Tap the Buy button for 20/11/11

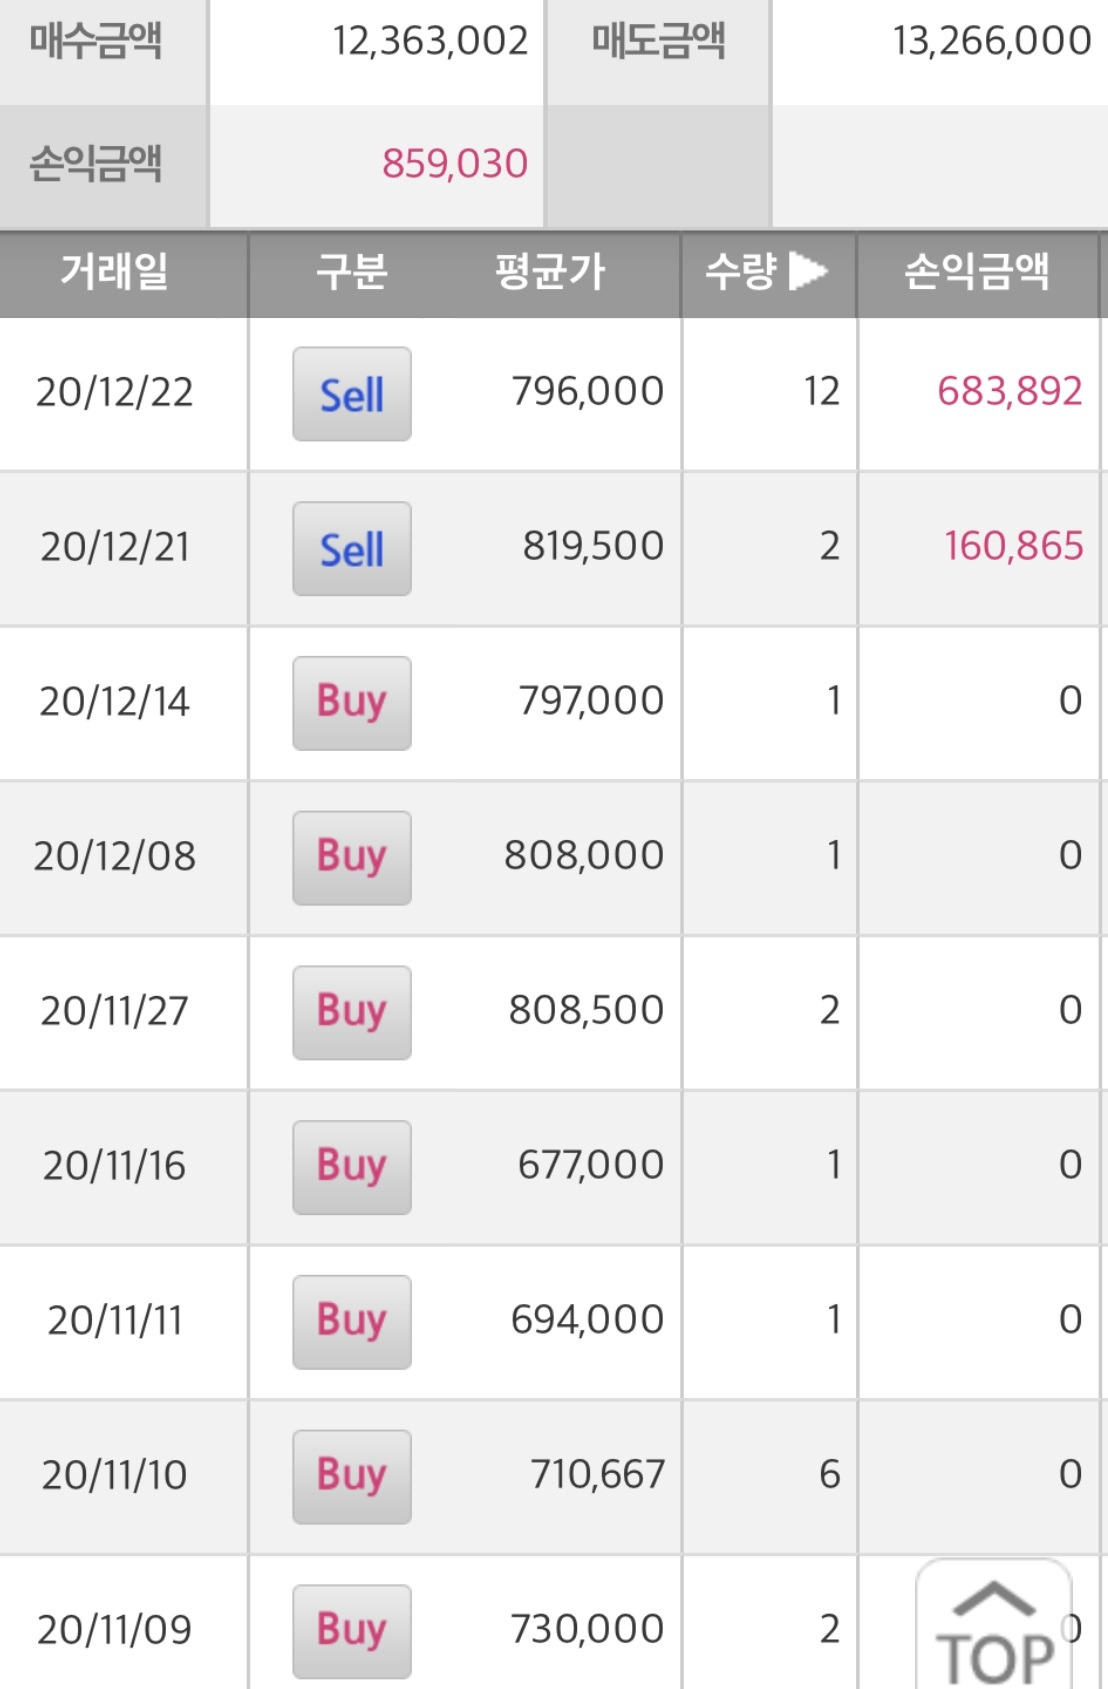point(351,1322)
